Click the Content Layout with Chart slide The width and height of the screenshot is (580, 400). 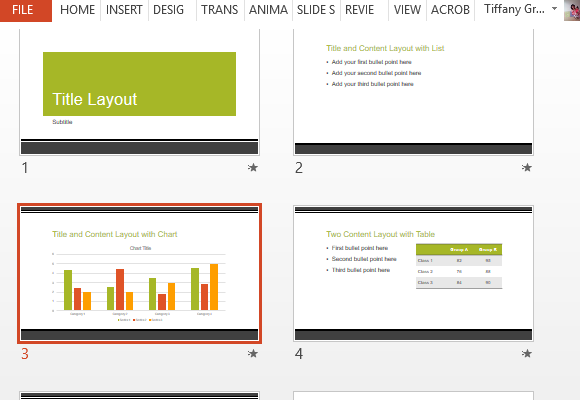pos(139,273)
